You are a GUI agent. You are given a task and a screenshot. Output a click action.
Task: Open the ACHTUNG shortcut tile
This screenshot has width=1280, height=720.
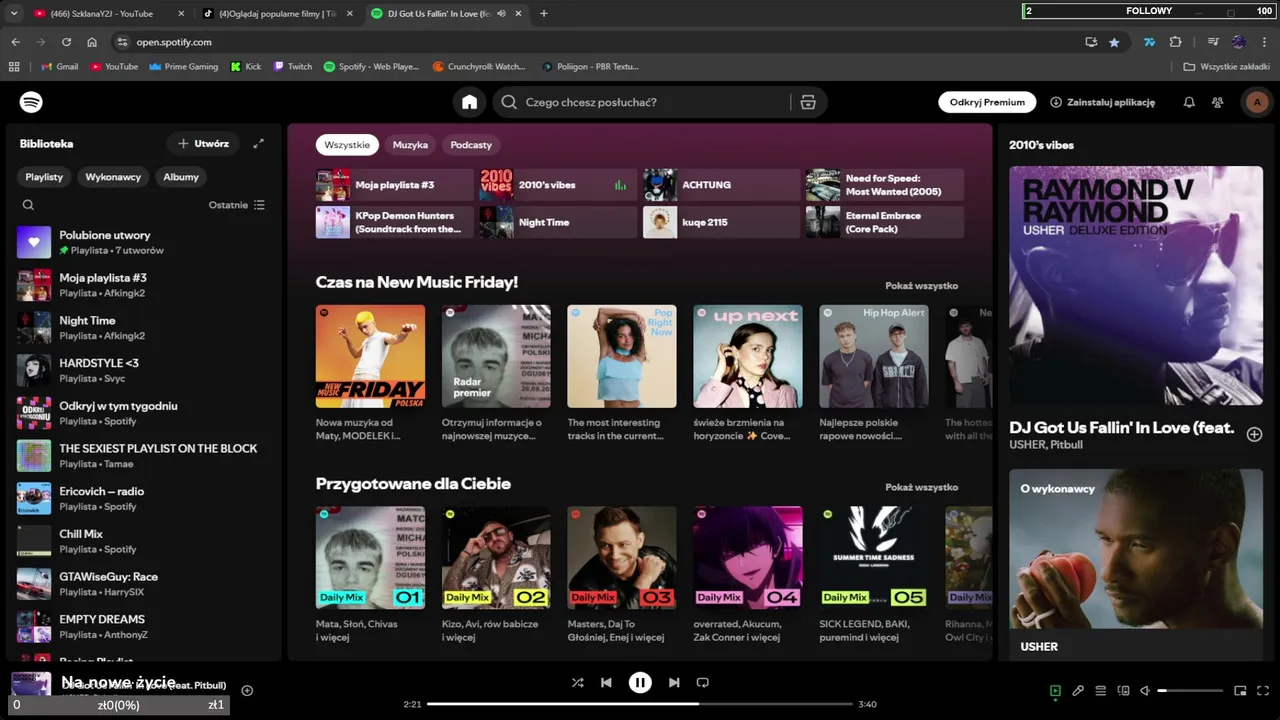click(x=720, y=185)
